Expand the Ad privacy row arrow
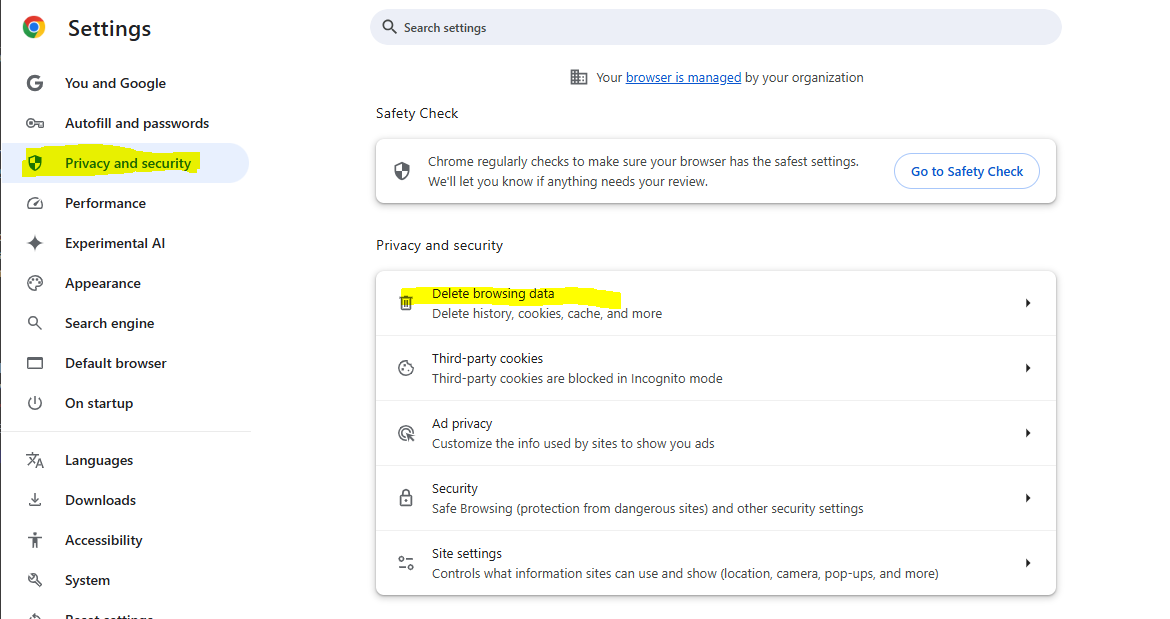Image resolution: width=1170 pixels, height=619 pixels. [x=1027, y=433]
